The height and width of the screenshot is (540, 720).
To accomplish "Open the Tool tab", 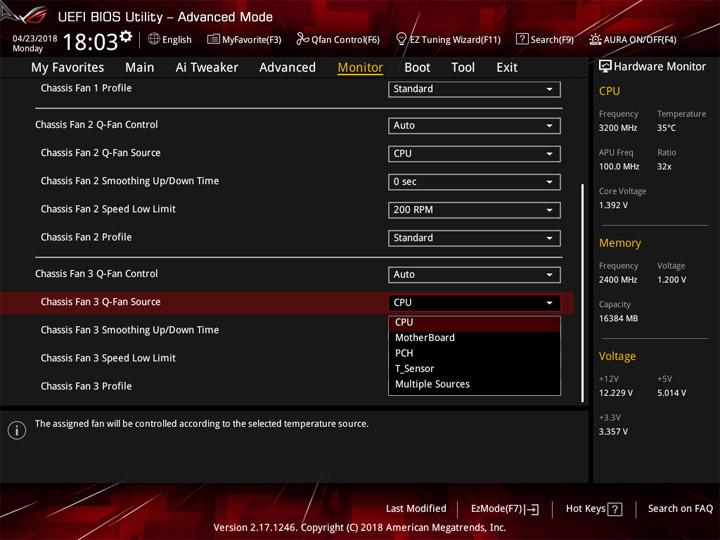I will click(463, 68).
